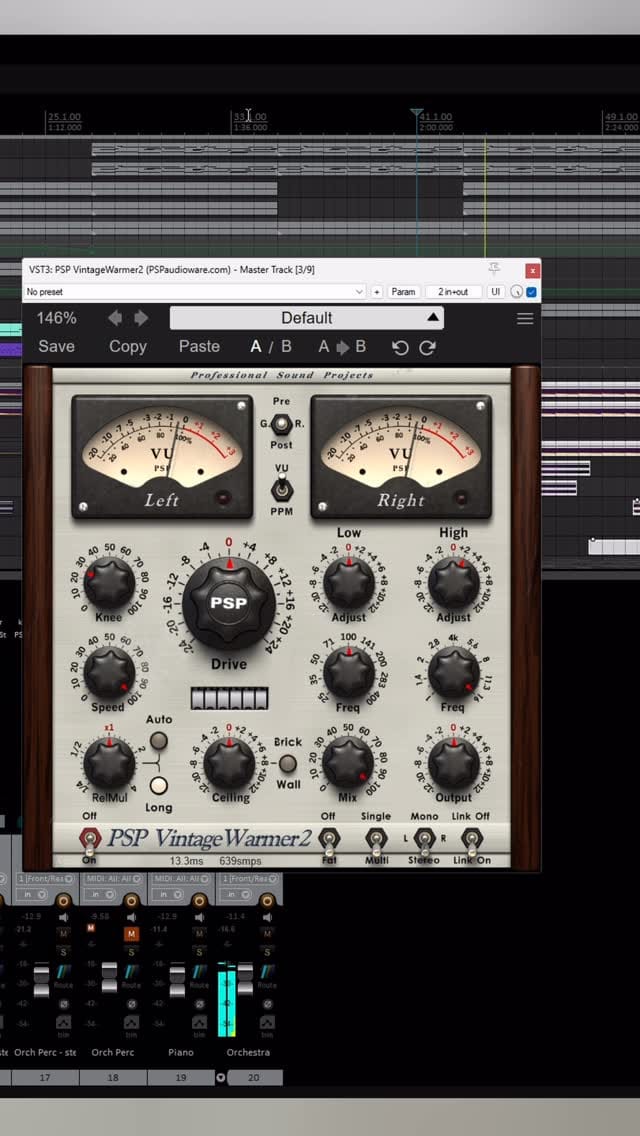Image resolution: width=640 pixels, height=1136 pixels.
Task: Flip the Mono / Stereo switch
Action: [424, 840]
